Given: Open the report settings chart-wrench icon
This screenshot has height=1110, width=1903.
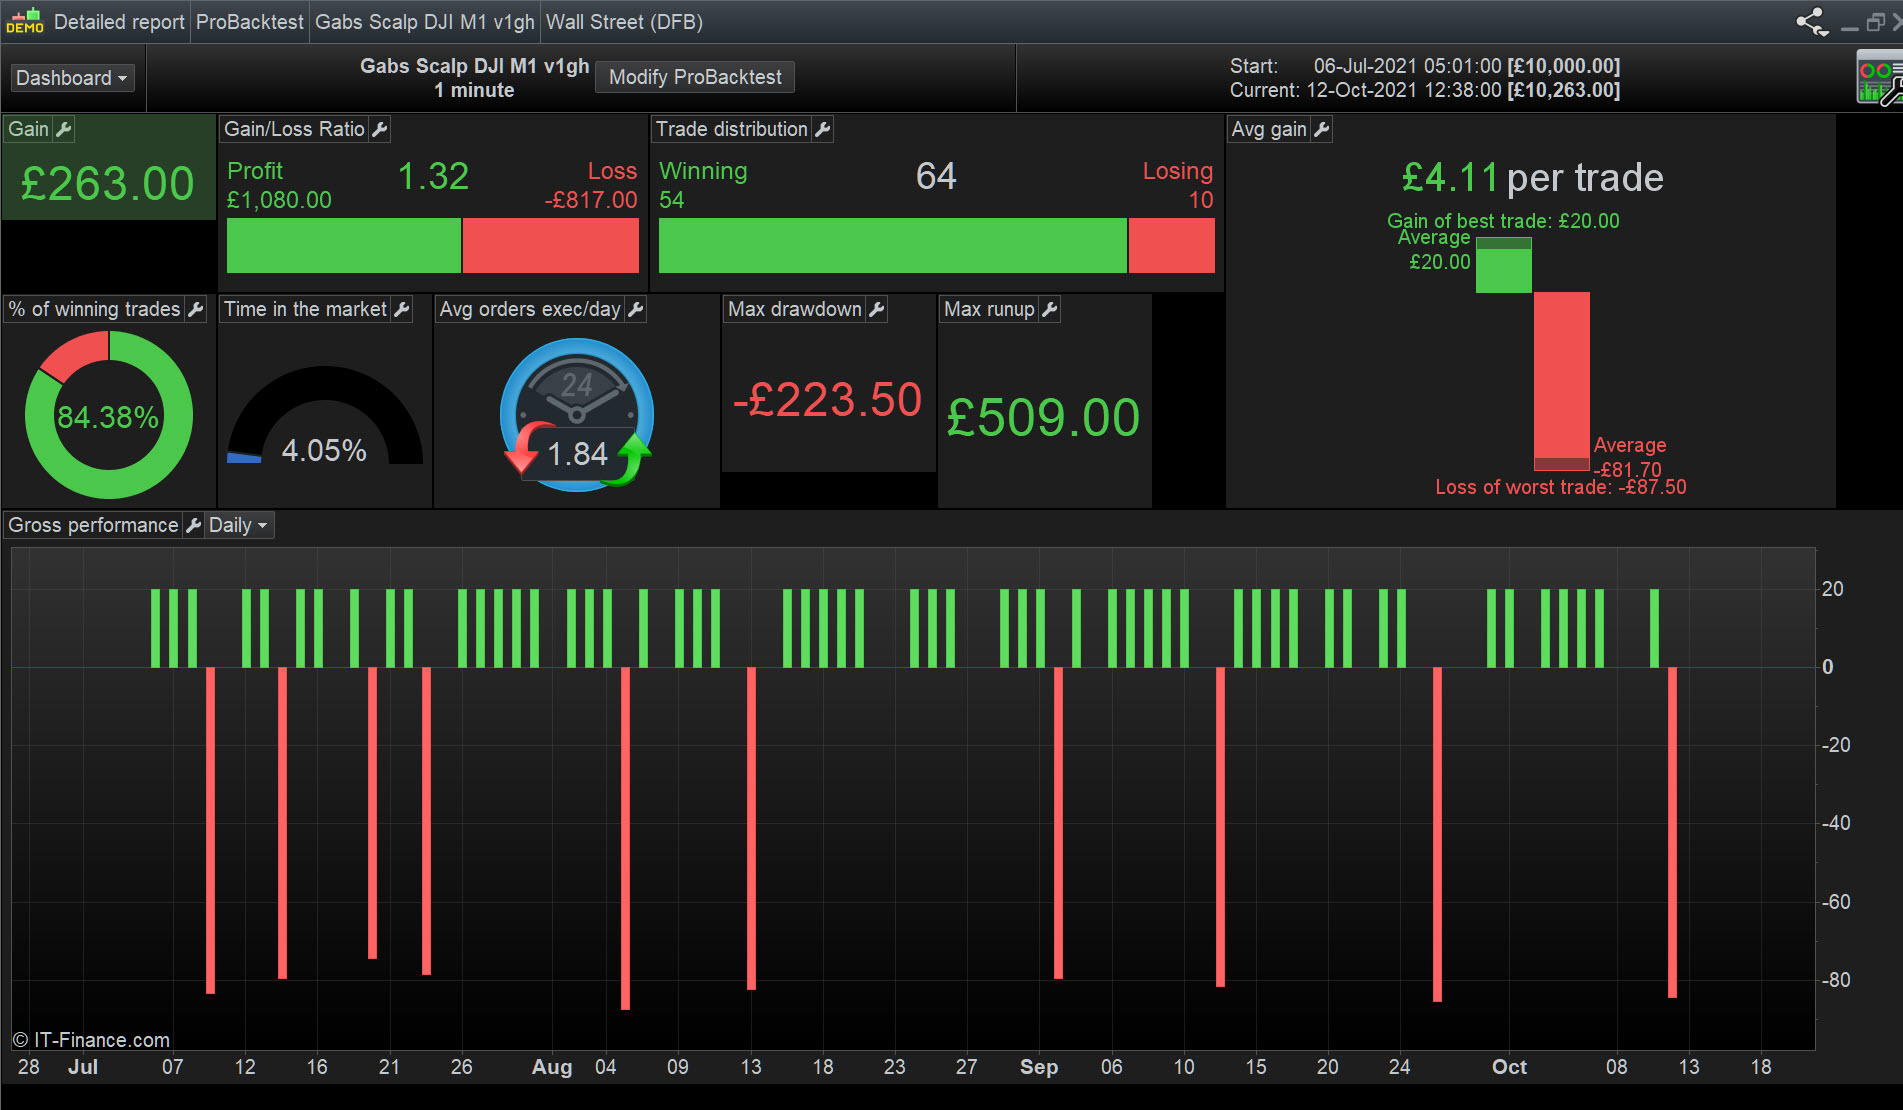Looking at the screenshot, I should point(1879,80).
